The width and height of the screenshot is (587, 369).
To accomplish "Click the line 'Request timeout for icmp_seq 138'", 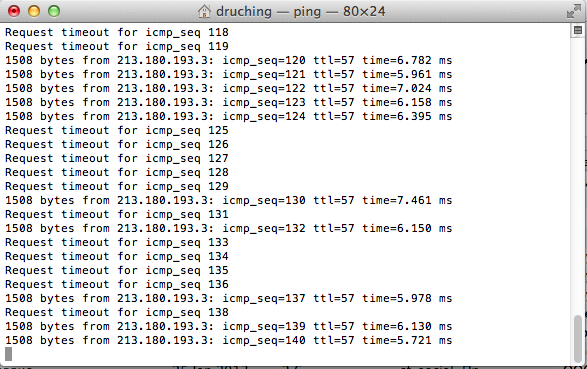I will (x=117, y=312).
